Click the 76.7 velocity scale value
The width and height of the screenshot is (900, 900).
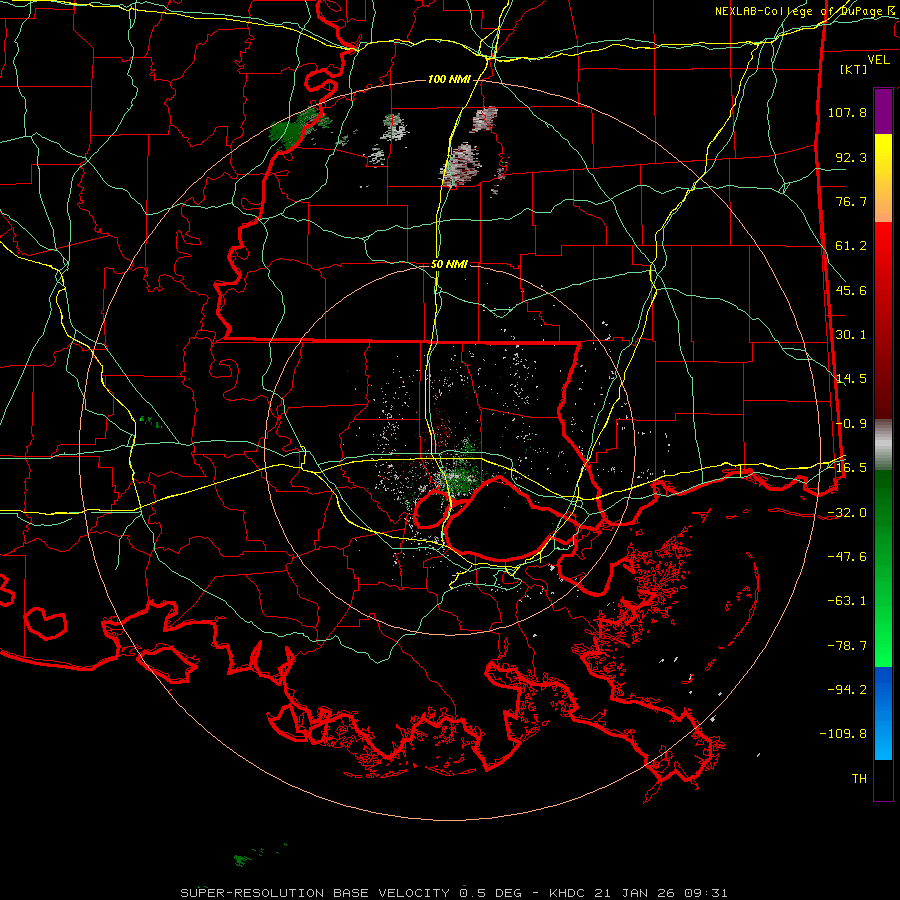point(851,201)
